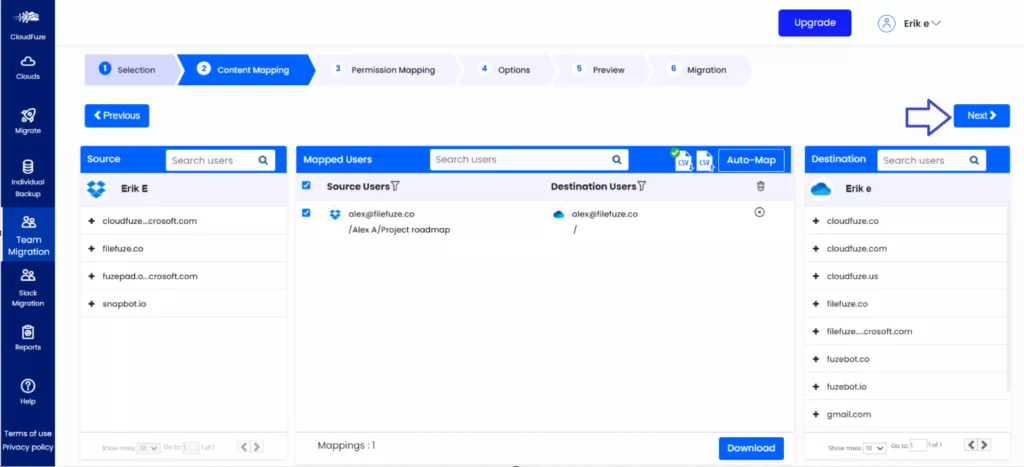Open Slack Migration in sidebar
This screenshot has height=467, width=1024.
coord(27,287)
